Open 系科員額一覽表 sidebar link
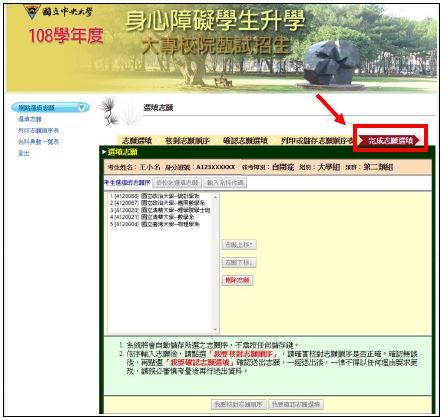 point(38,142)
